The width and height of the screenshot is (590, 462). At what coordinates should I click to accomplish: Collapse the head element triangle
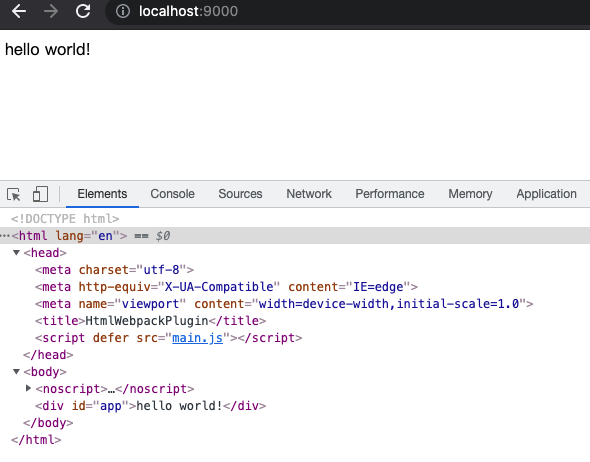point(17,253)
